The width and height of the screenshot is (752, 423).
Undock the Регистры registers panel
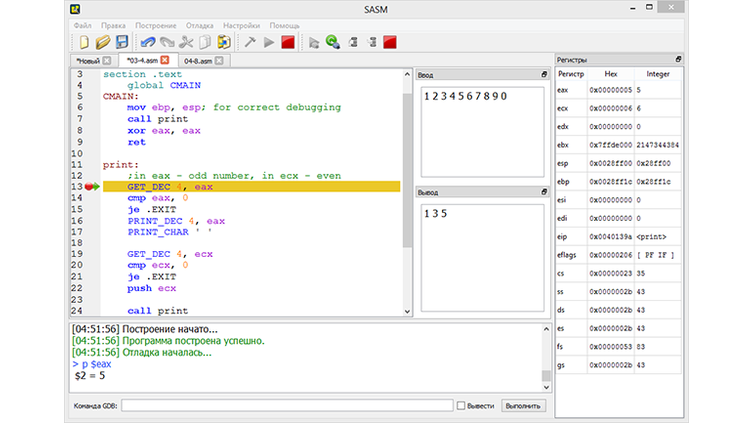pos(679,60)
